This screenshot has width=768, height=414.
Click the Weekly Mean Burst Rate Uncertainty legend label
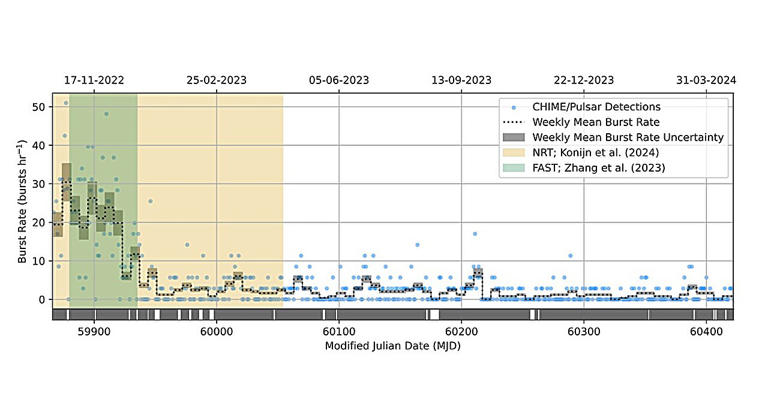point(628,137)
